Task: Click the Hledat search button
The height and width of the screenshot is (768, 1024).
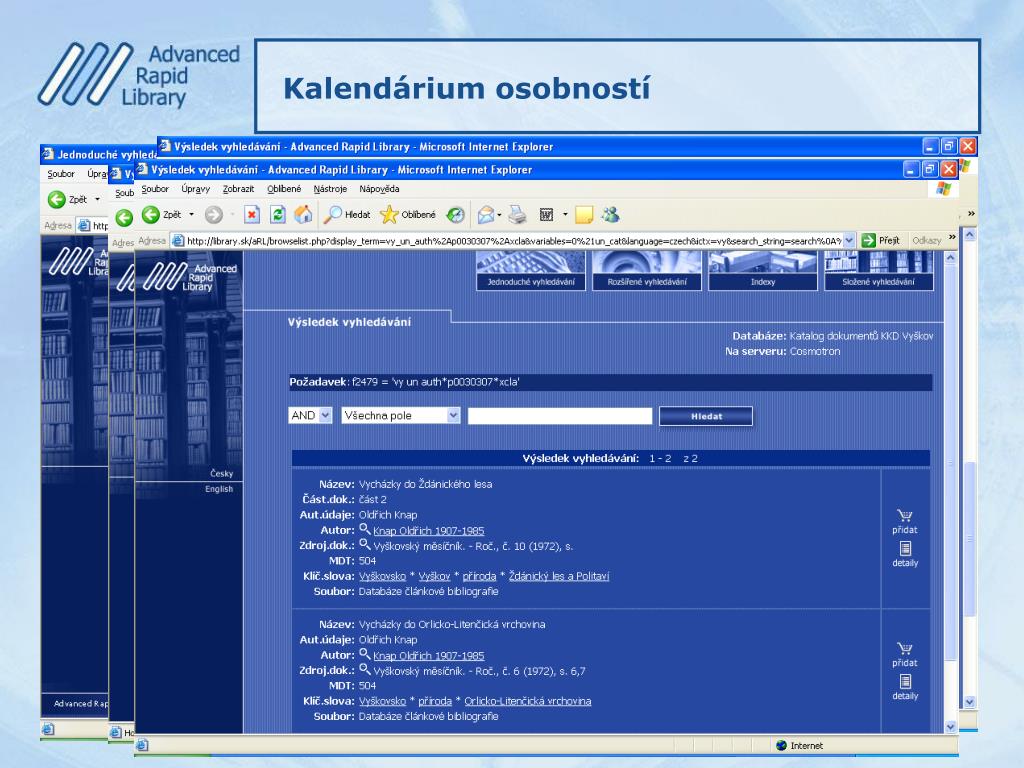Action: (706, 416)
